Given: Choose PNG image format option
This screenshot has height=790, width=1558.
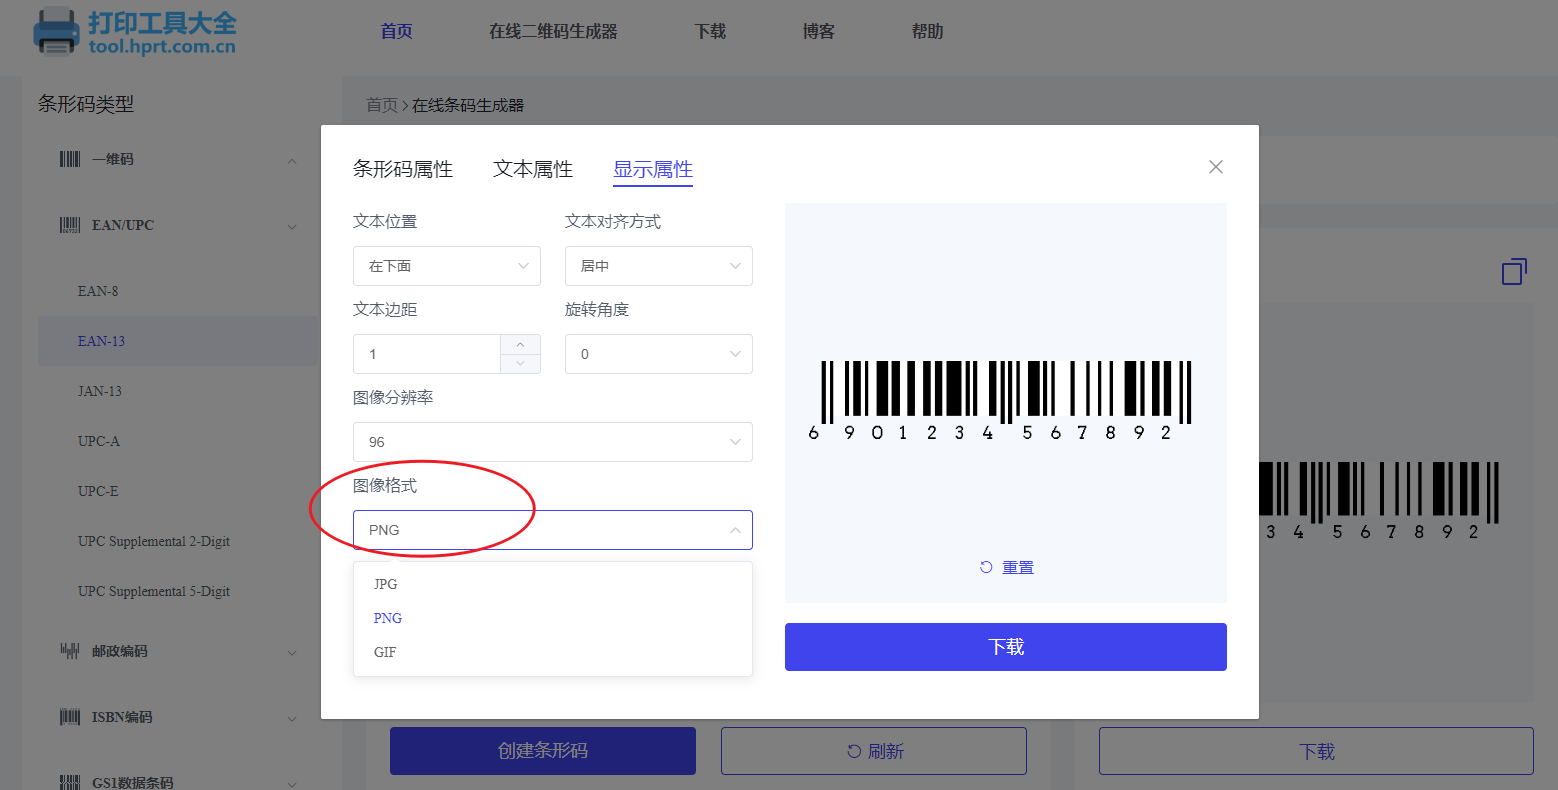Looking at the screenshot, I should [x=553, y=618].
